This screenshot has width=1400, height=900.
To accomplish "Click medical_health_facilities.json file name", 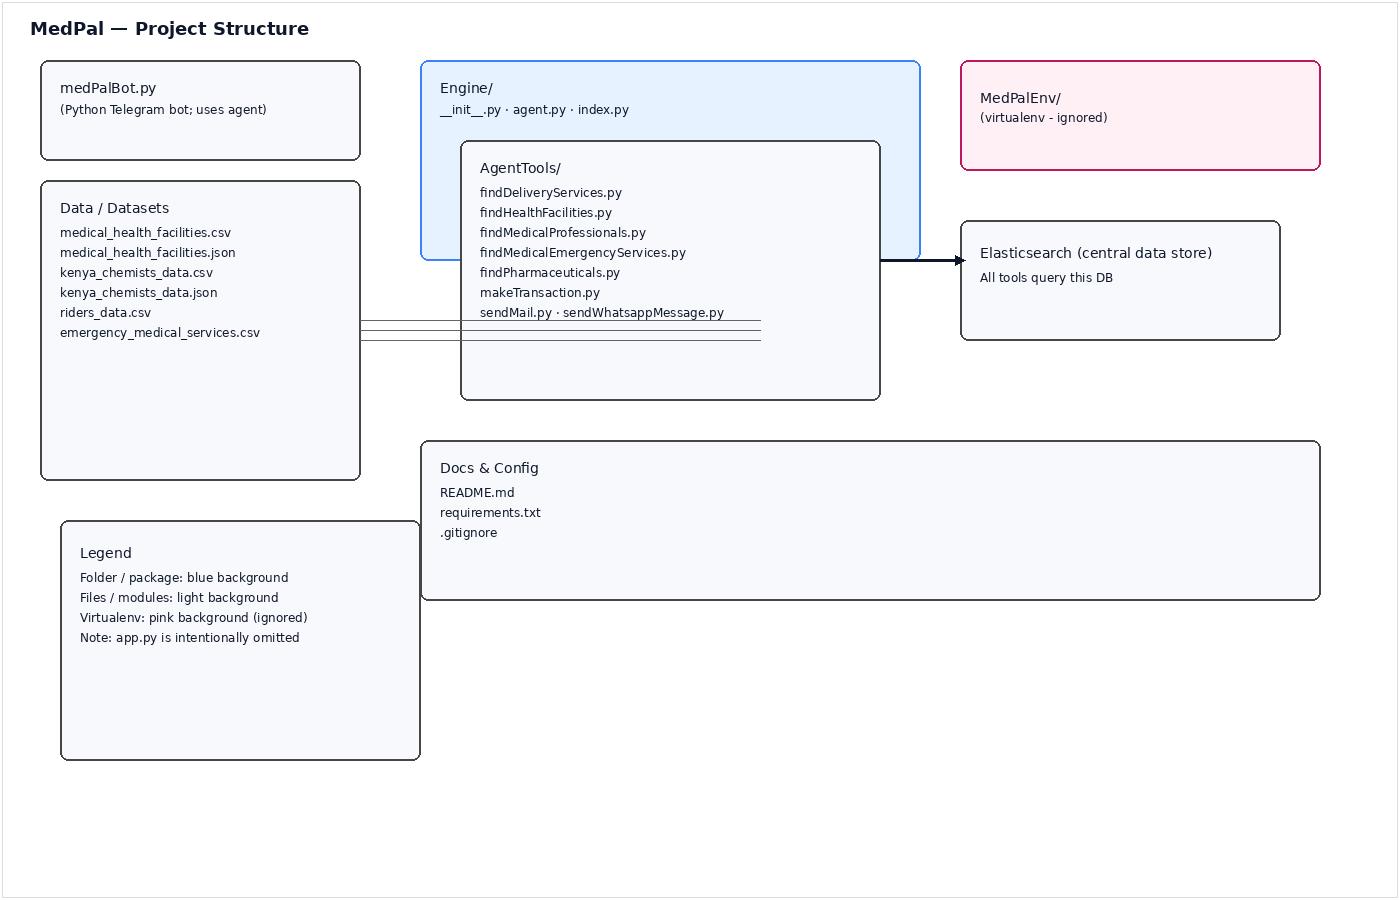I will 148,253.
